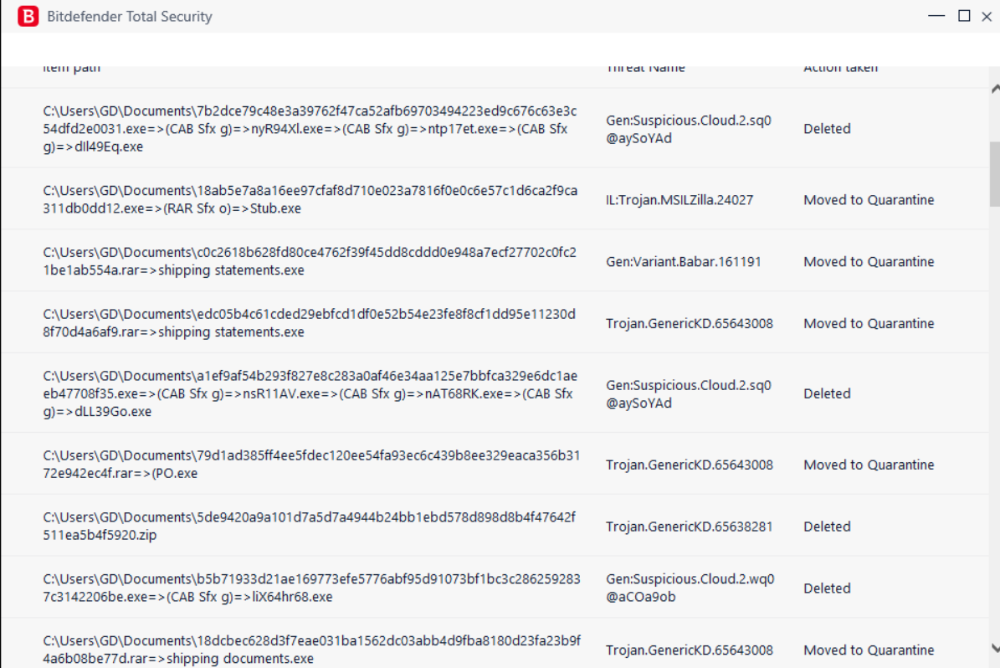Select the IL:Trojan.MSILZilla.24027 entry
The height and width of the screenshot is (668, 1000).
click(x=679, y=200)
